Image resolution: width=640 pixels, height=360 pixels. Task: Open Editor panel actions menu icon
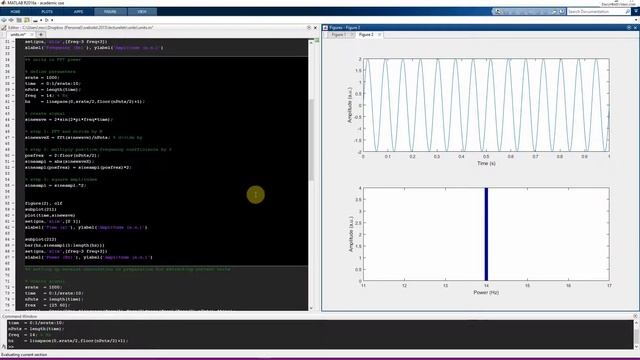point(309,27)
